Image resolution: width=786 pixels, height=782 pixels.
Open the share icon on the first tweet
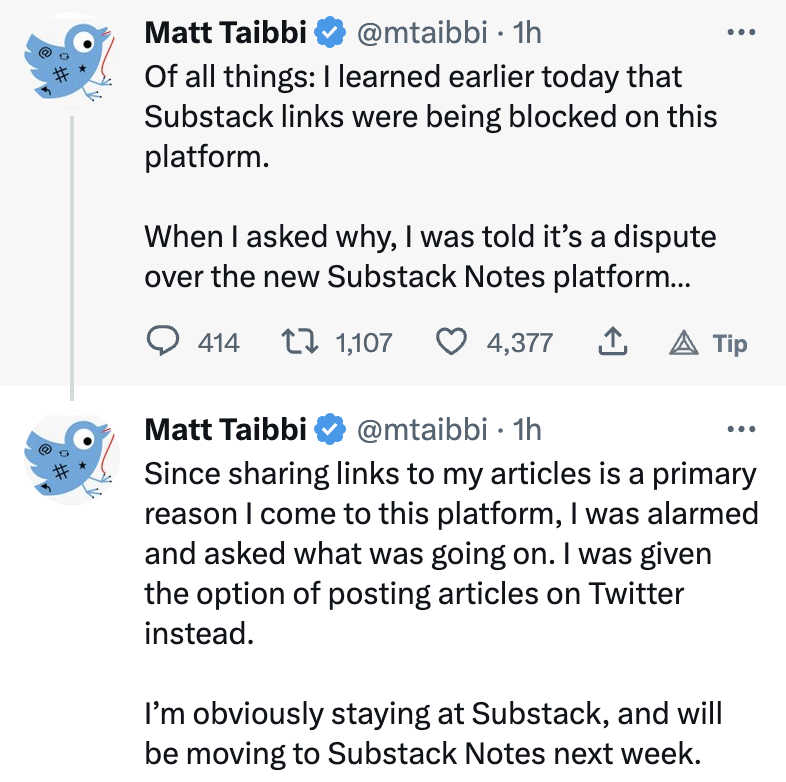tap(613, 341)
